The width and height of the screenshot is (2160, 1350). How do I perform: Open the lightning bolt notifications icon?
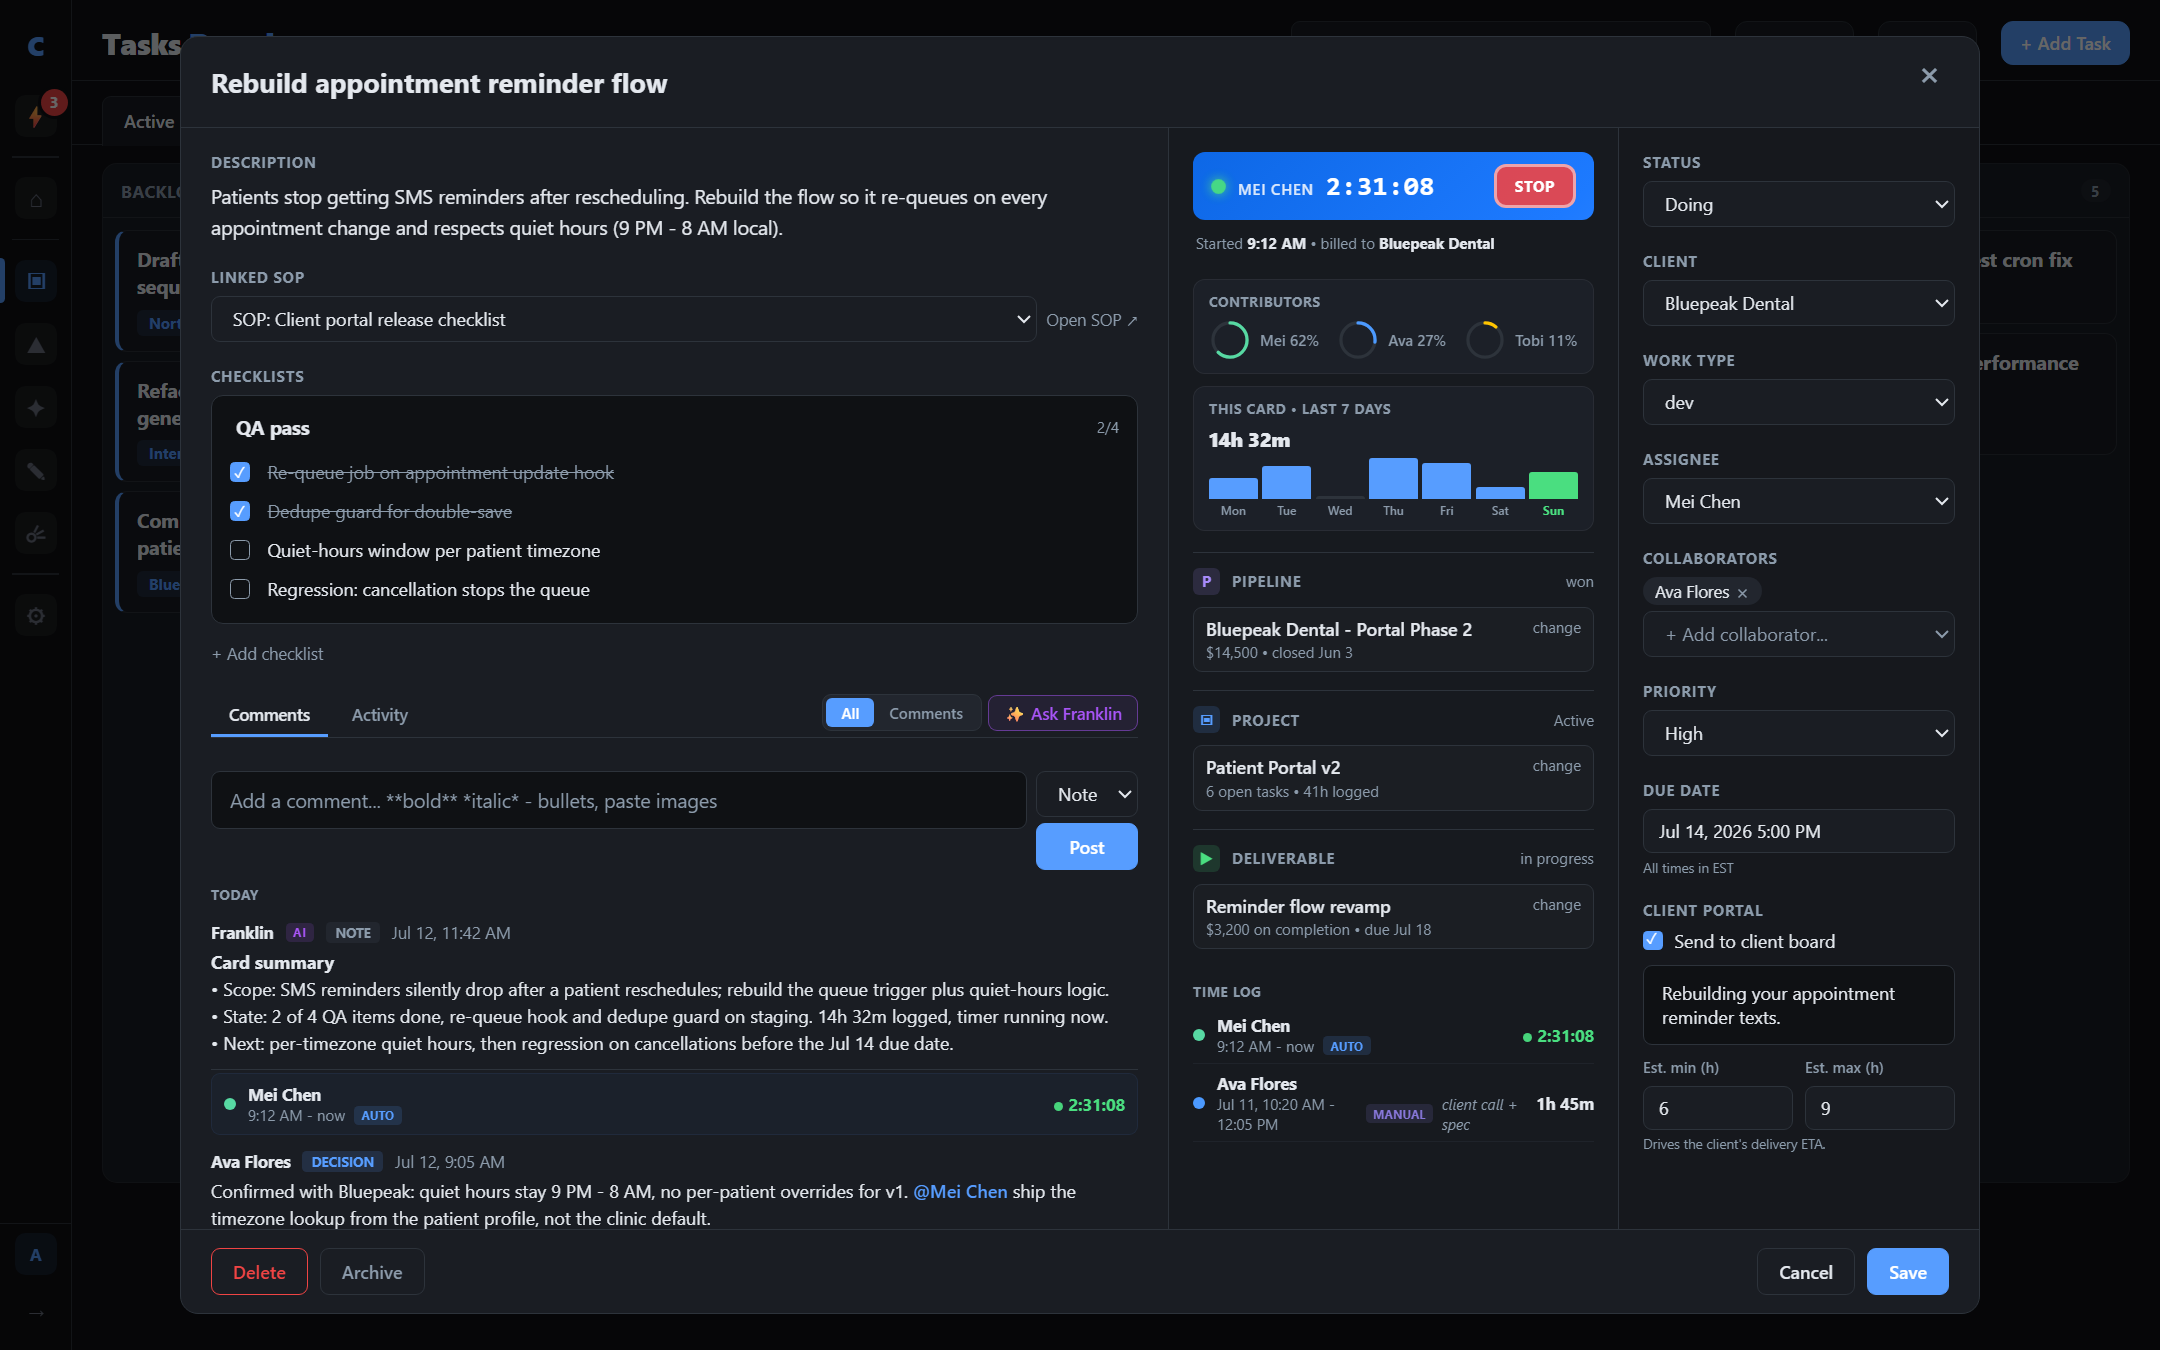36,117
